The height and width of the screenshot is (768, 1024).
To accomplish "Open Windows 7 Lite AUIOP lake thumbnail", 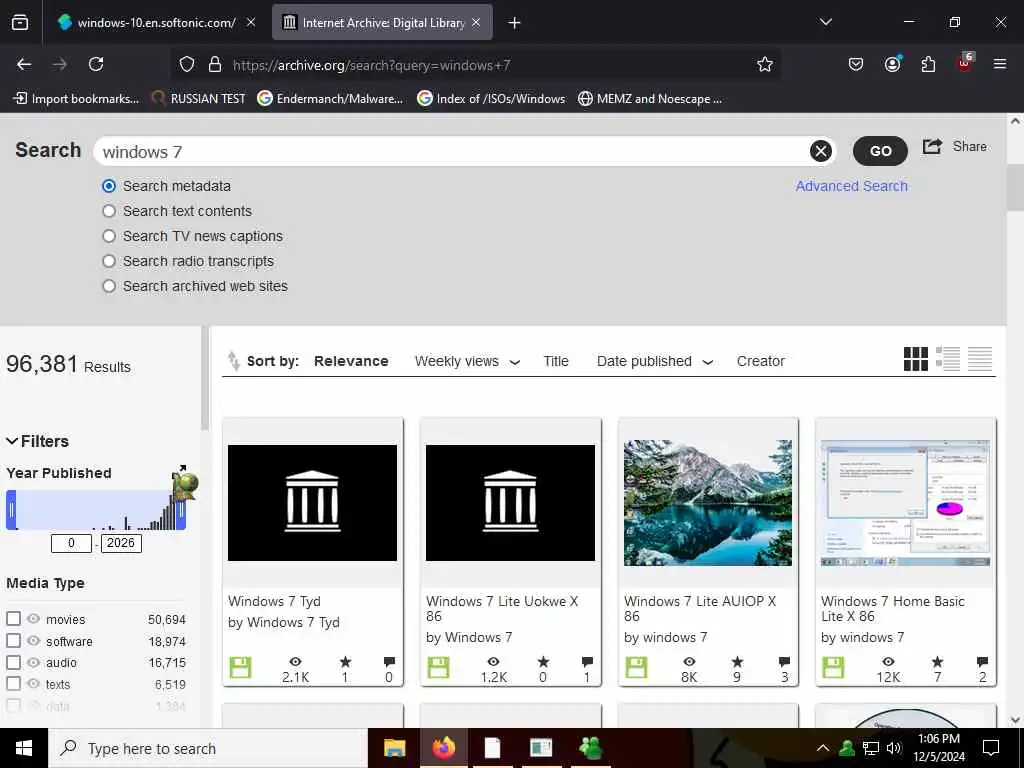I will click(708, 503).
